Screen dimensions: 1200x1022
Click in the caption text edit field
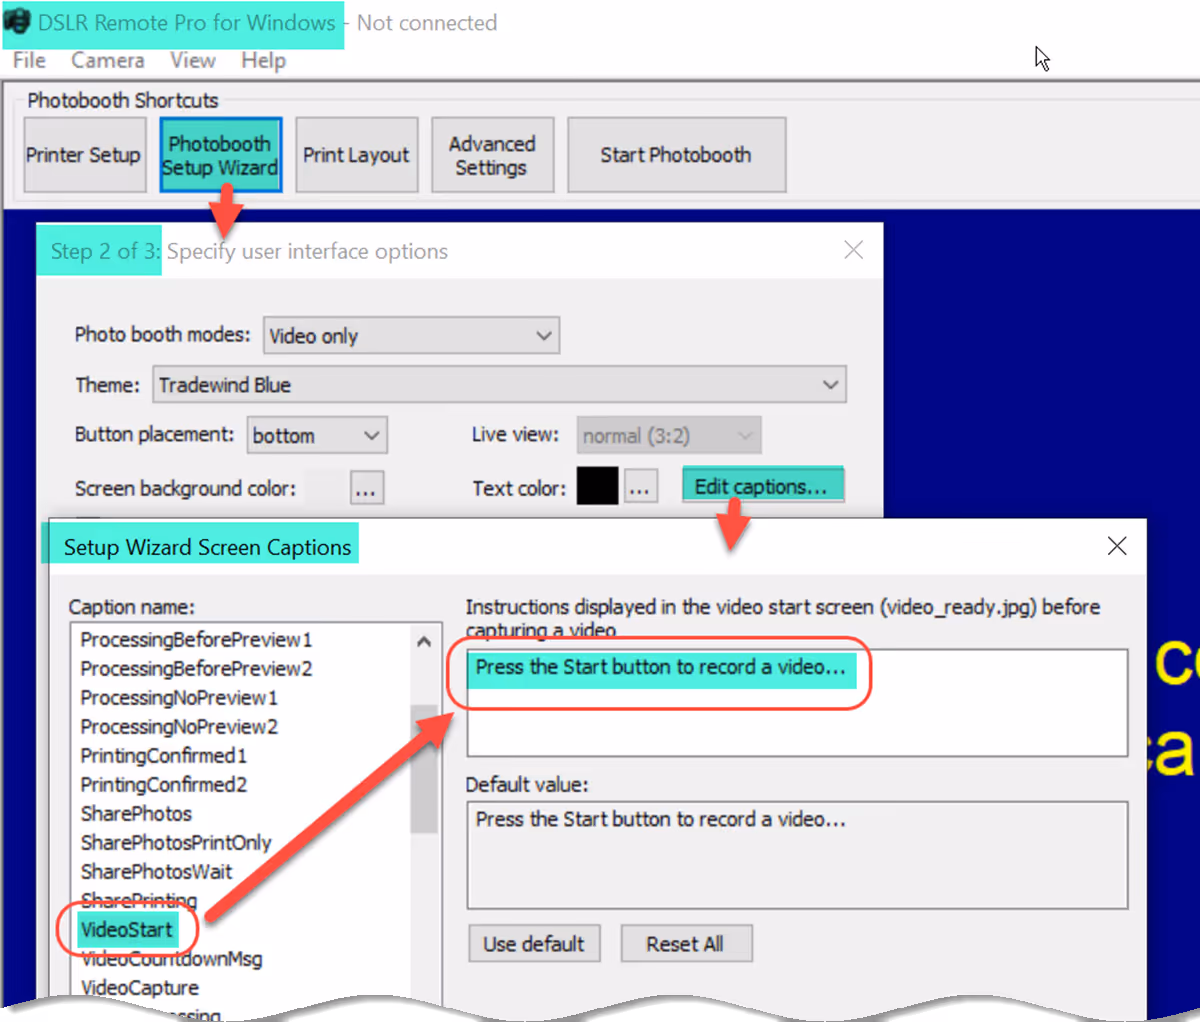797,702
